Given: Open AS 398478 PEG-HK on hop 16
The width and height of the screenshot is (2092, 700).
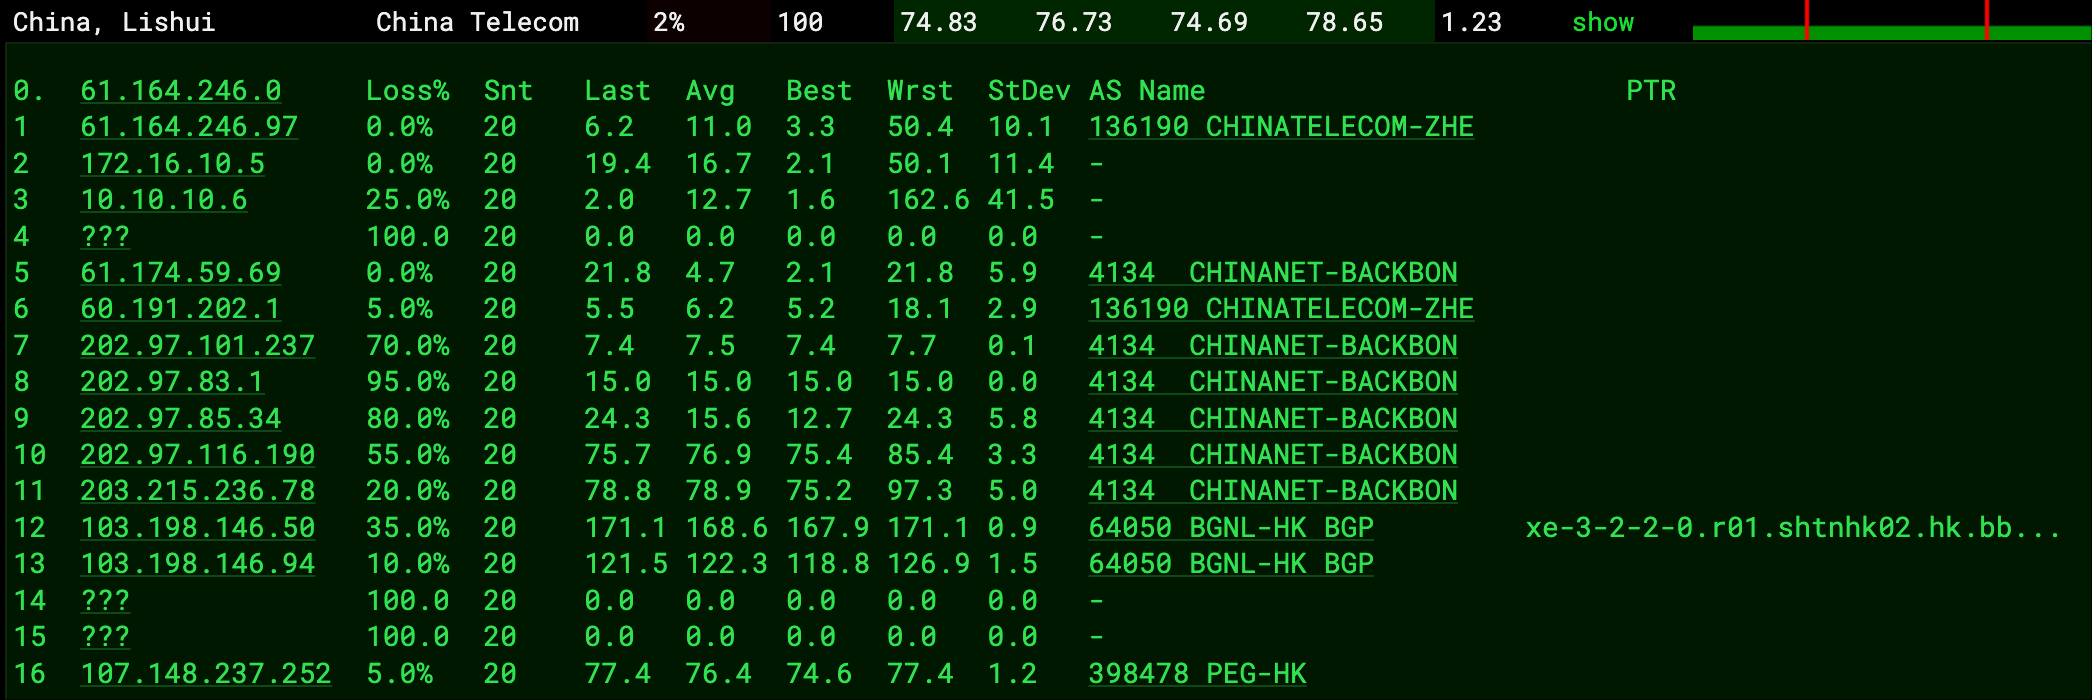Looking at the screenshot, I should pyautogui.click(x=1197, y=674).
